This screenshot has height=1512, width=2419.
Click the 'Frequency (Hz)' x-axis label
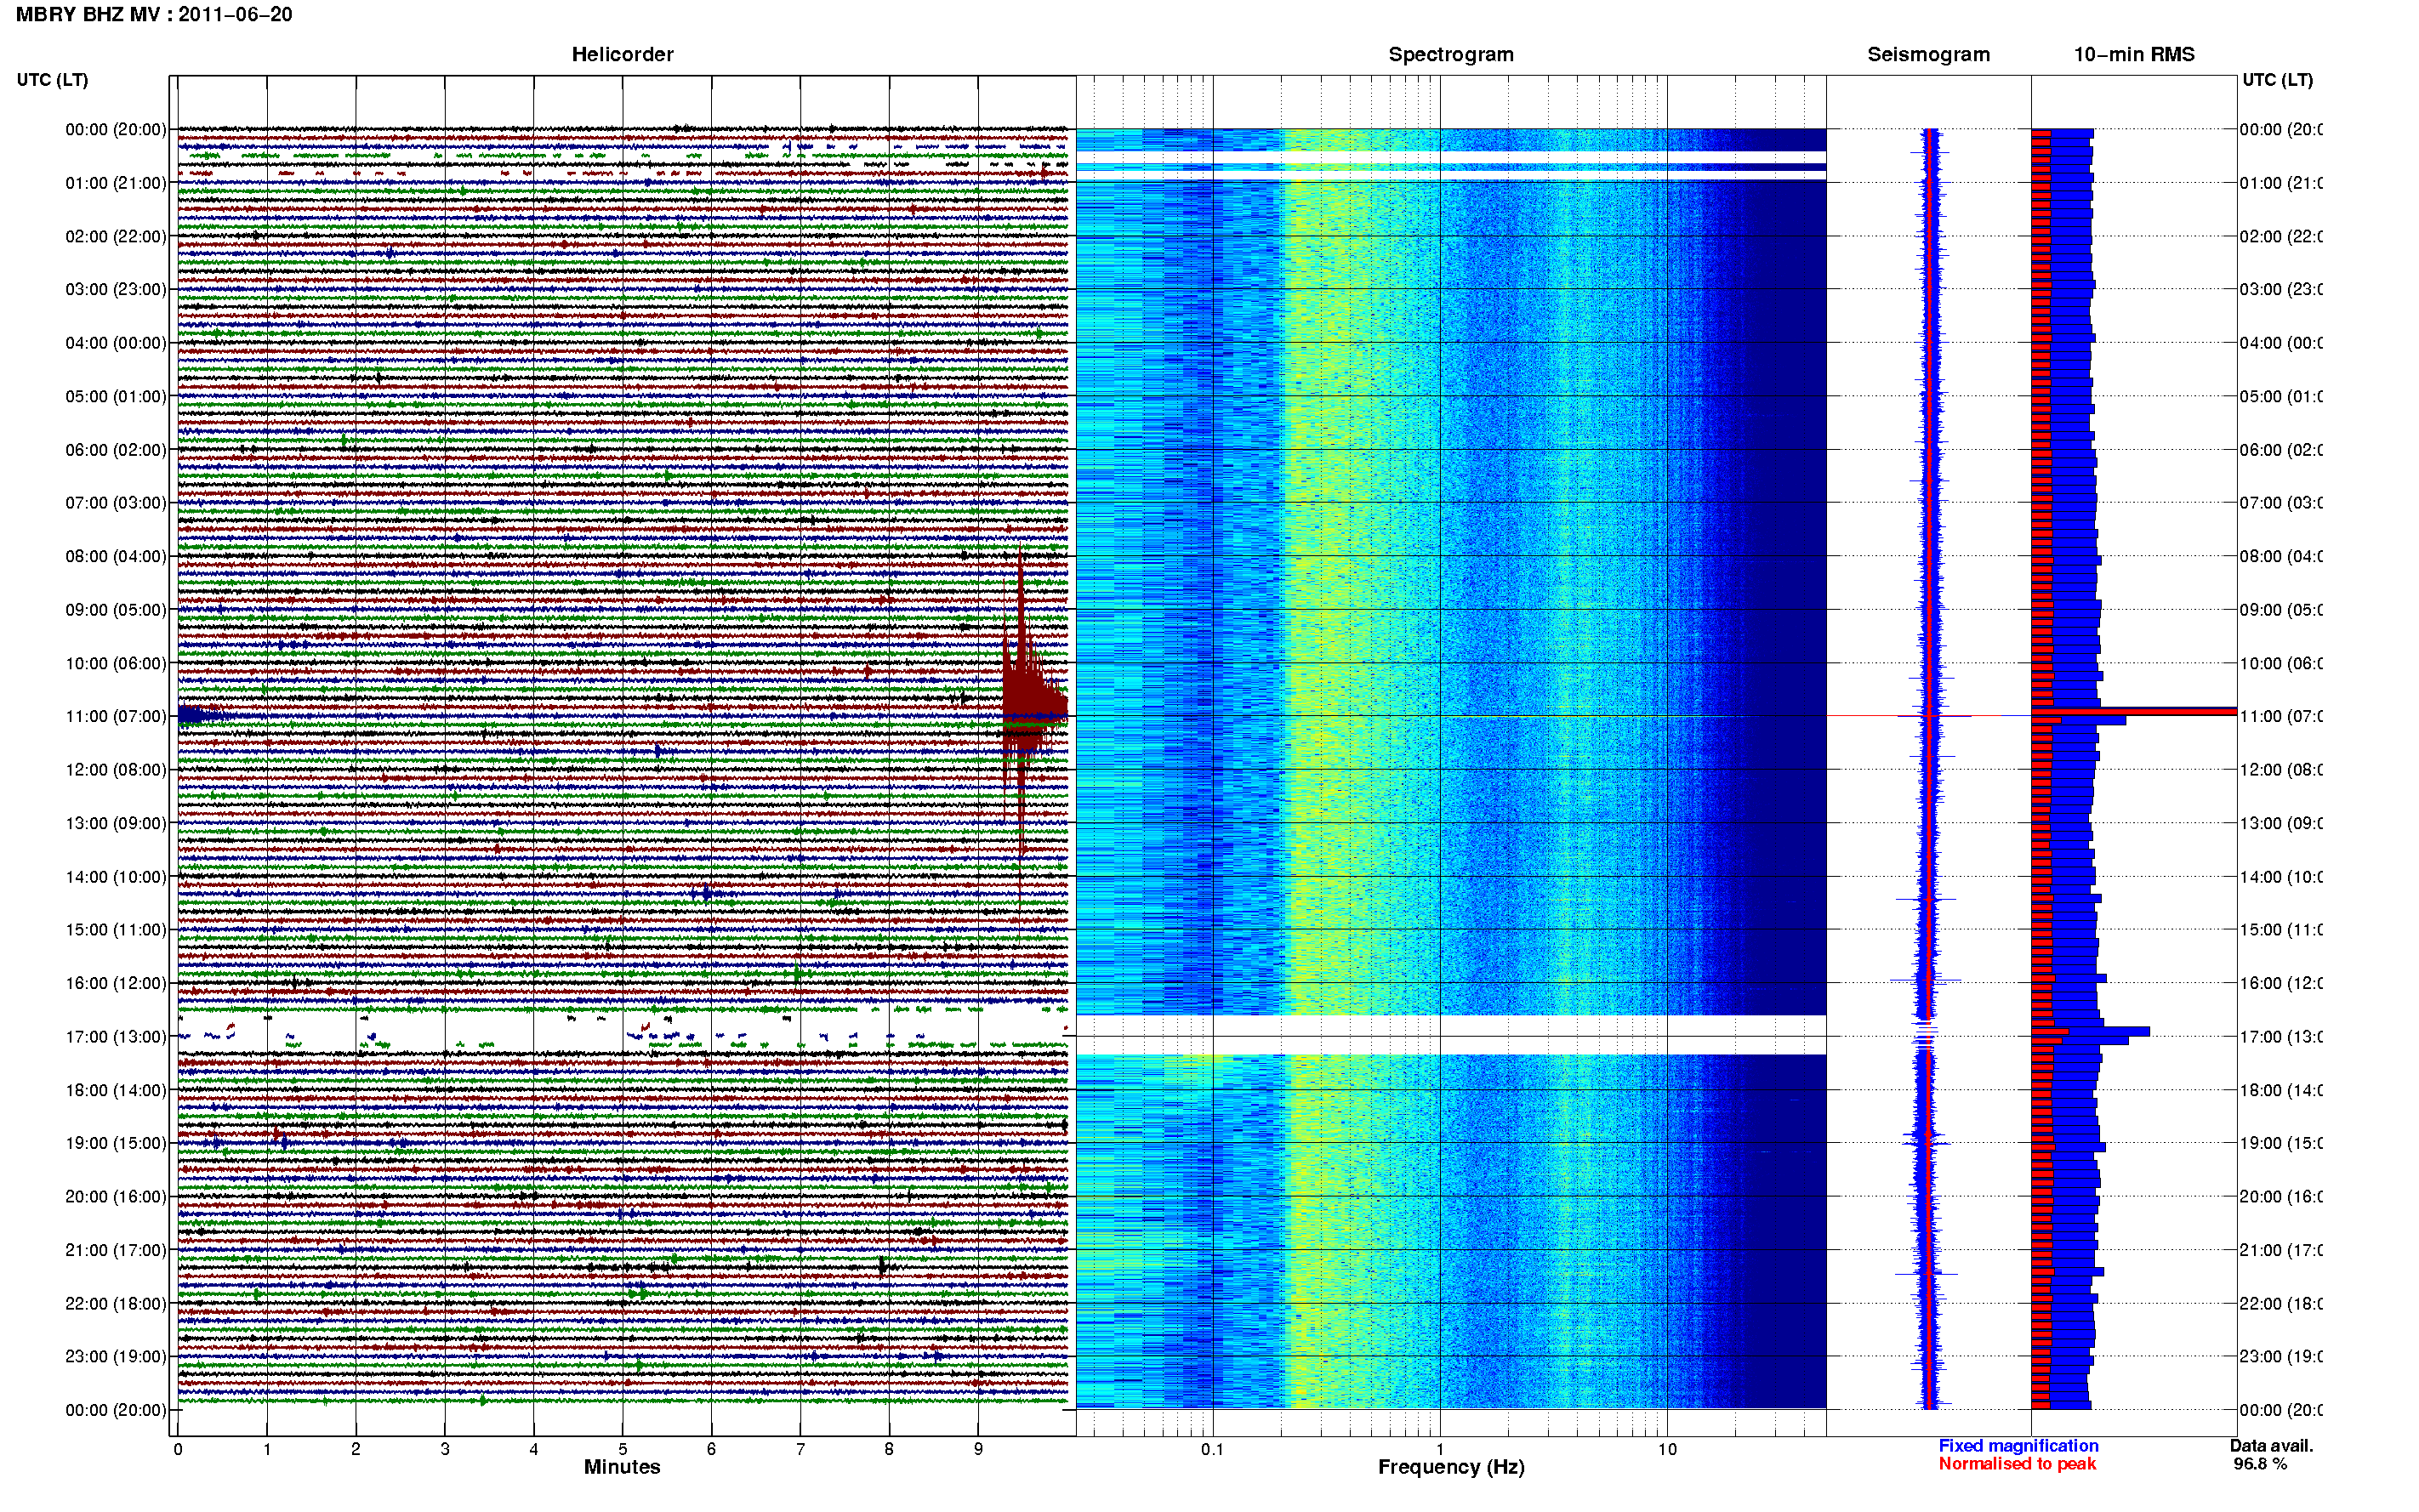coord(1451,1468)
